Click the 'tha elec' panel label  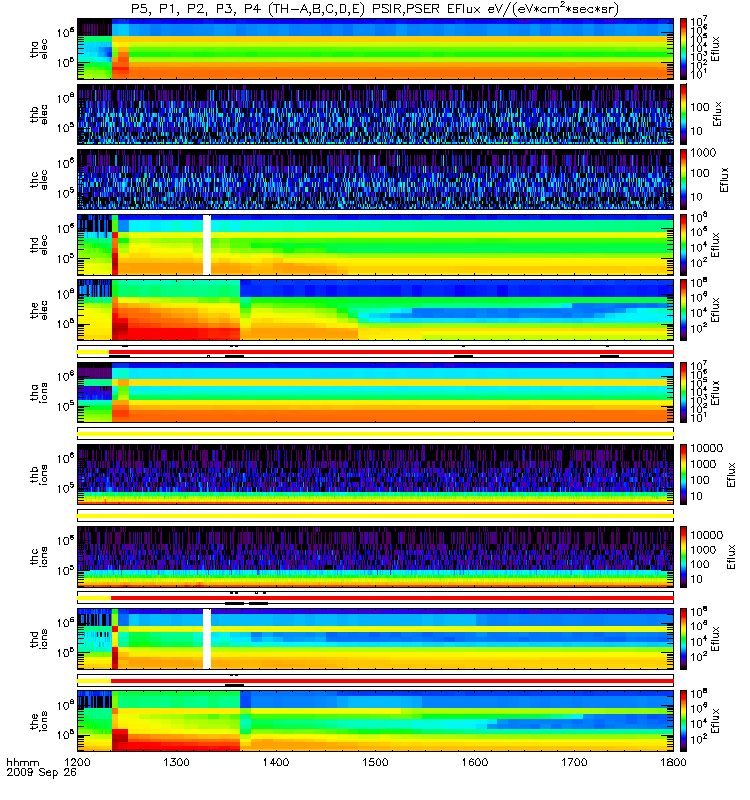point(39,49)
